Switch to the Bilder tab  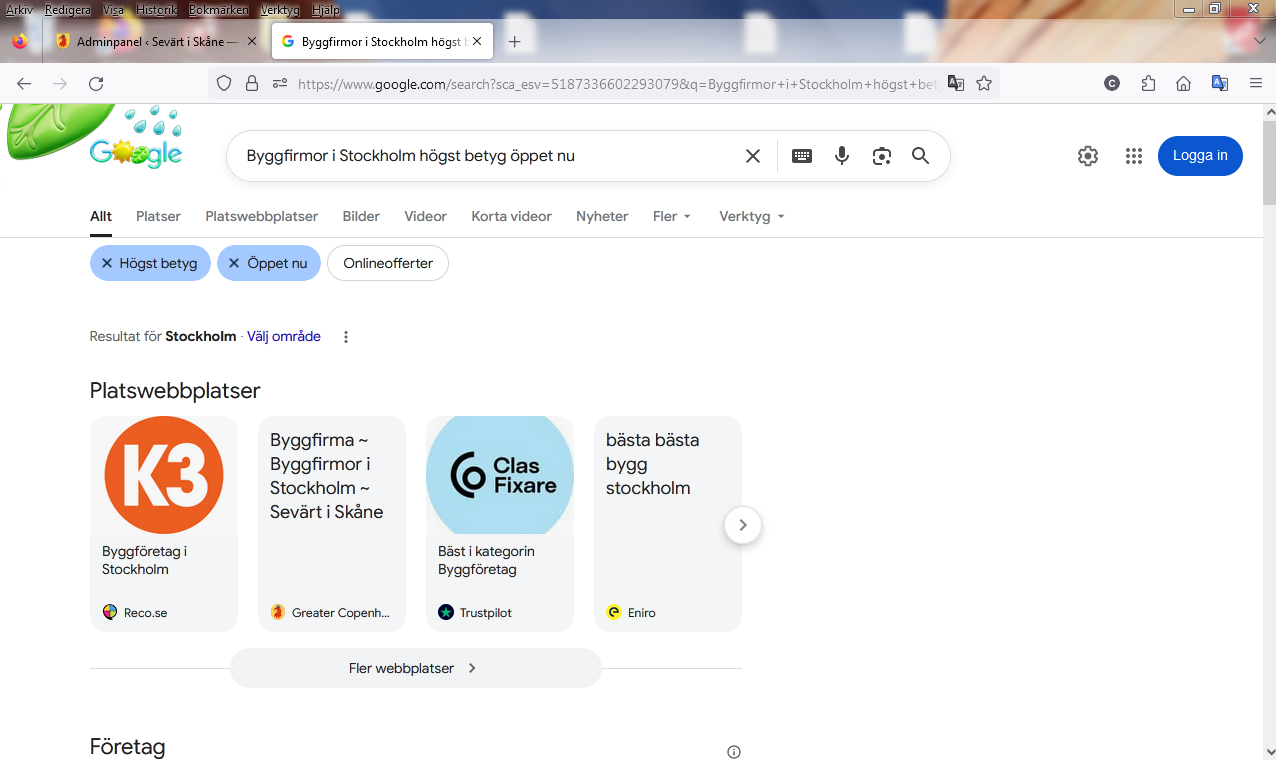[x=361, y=216]
